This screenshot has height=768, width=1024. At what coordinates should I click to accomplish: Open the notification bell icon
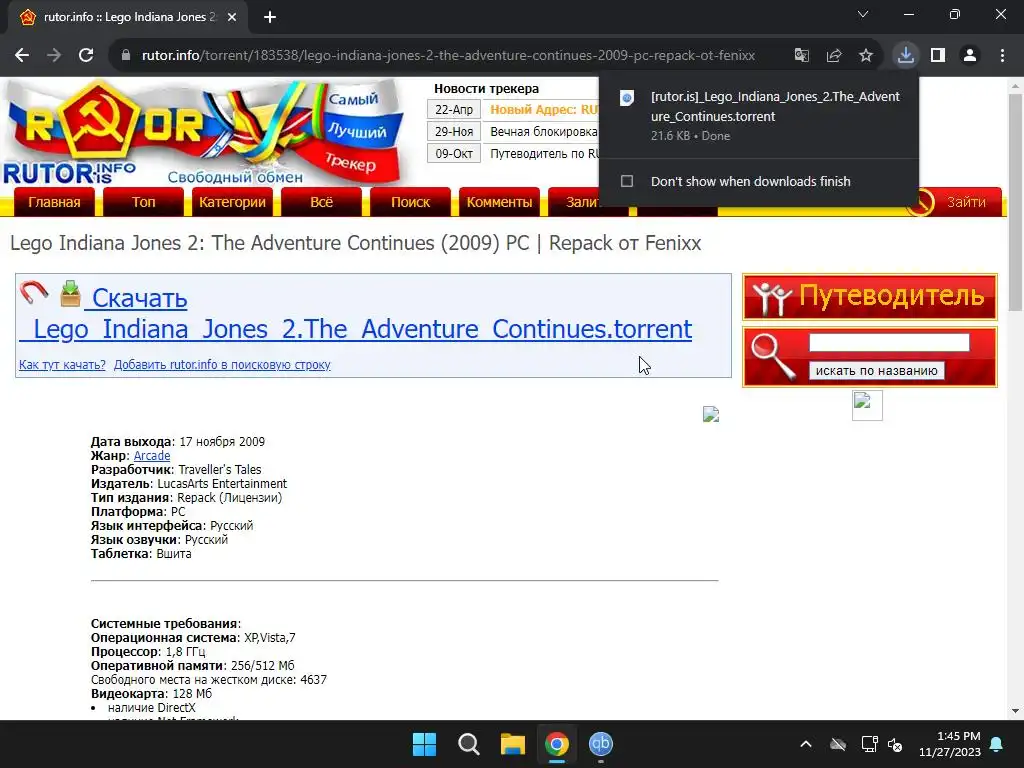(997, 744)
